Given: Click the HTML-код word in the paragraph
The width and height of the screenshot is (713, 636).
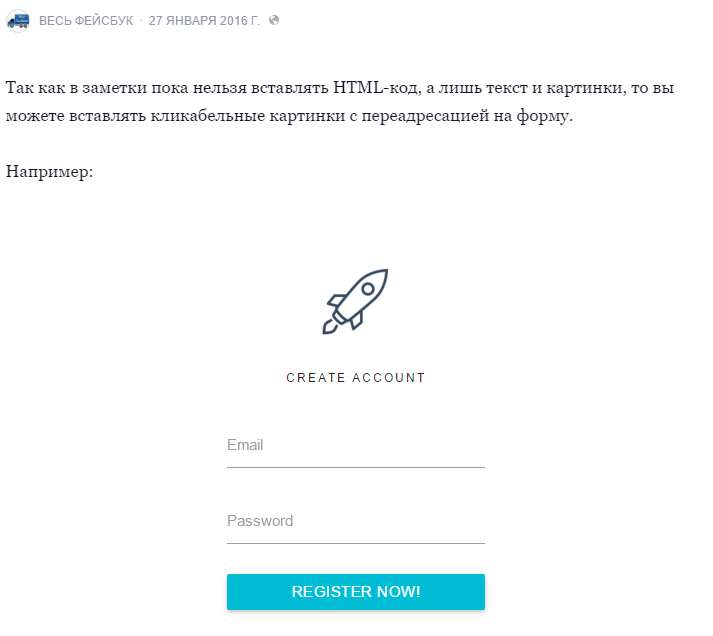Looking at the screenshot, I should [x=374, y=88].
